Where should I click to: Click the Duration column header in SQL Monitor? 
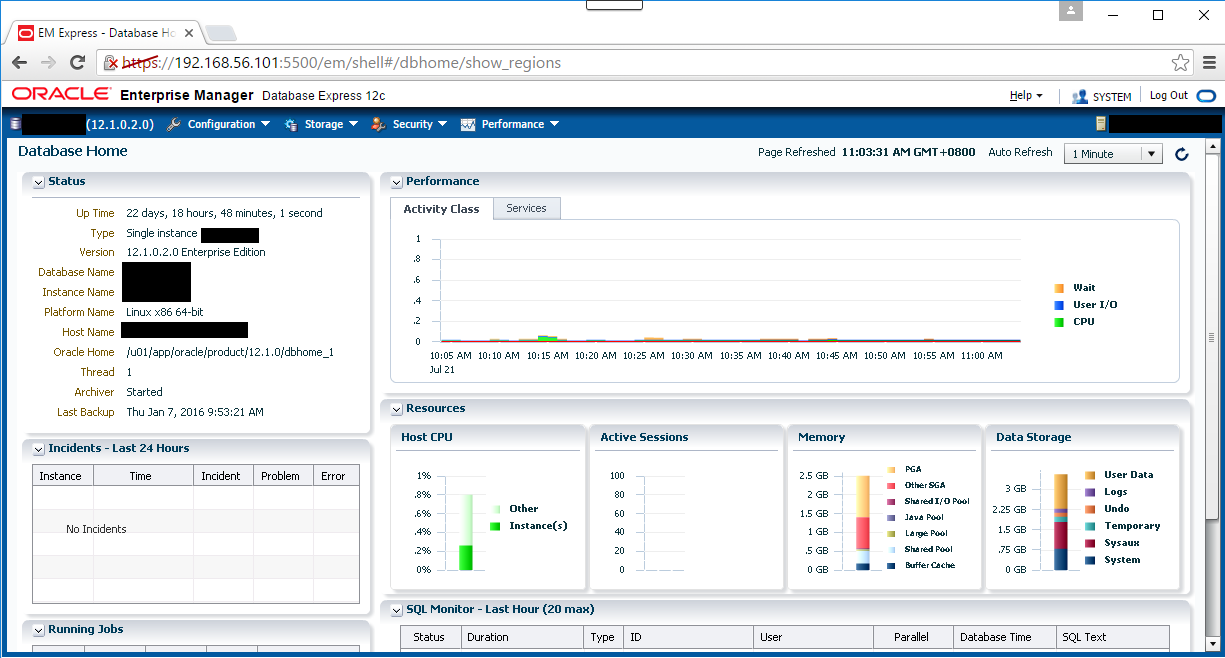click(524, 637)
